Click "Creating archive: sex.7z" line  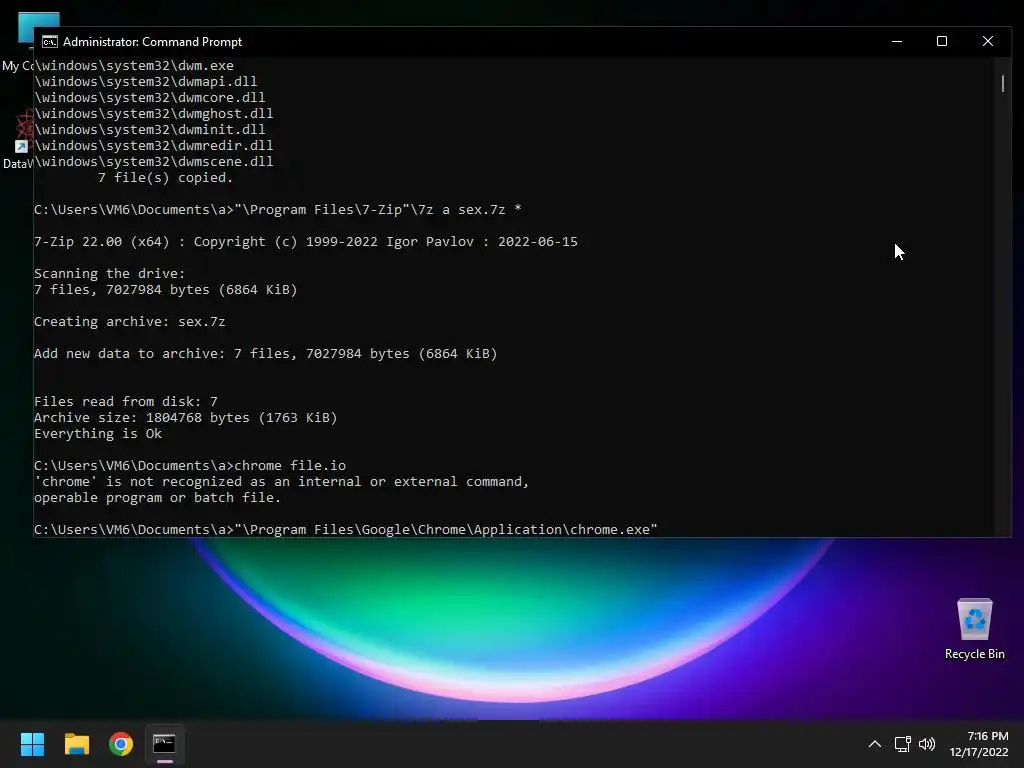(129, 321)
